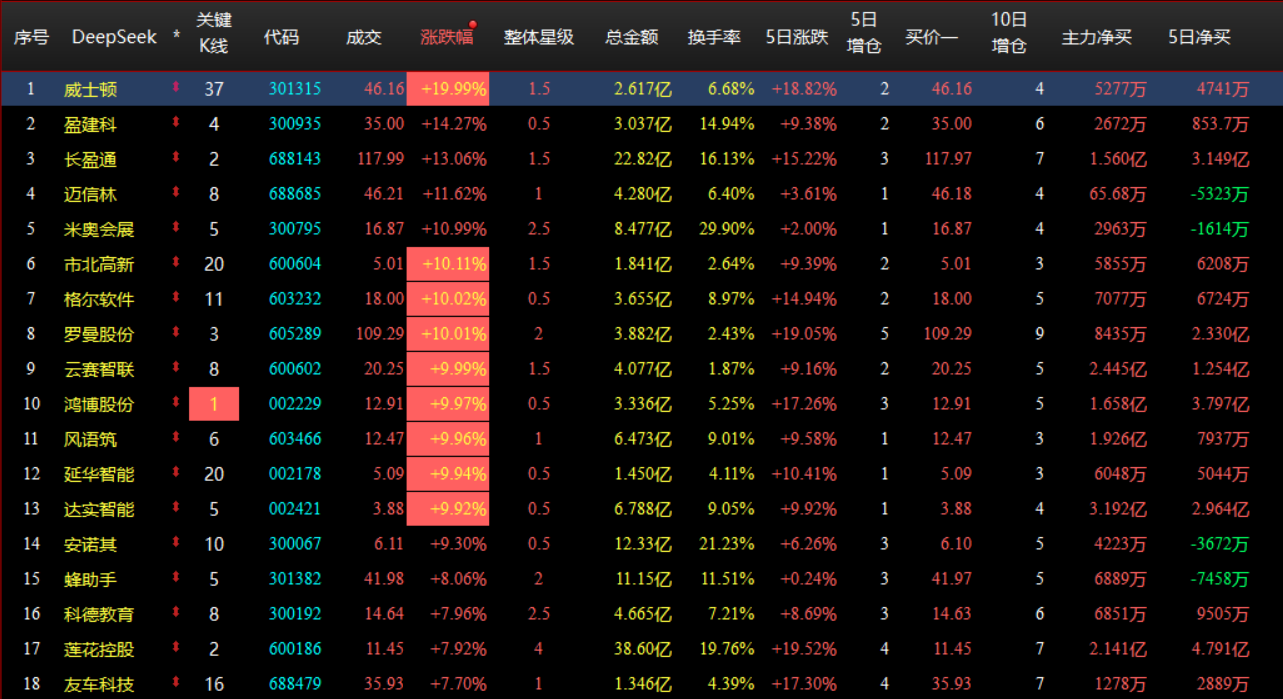Click the 9505万 five-day net buy cell
This screenshot has width=1283, height=699.
(x=1222, y=614)
